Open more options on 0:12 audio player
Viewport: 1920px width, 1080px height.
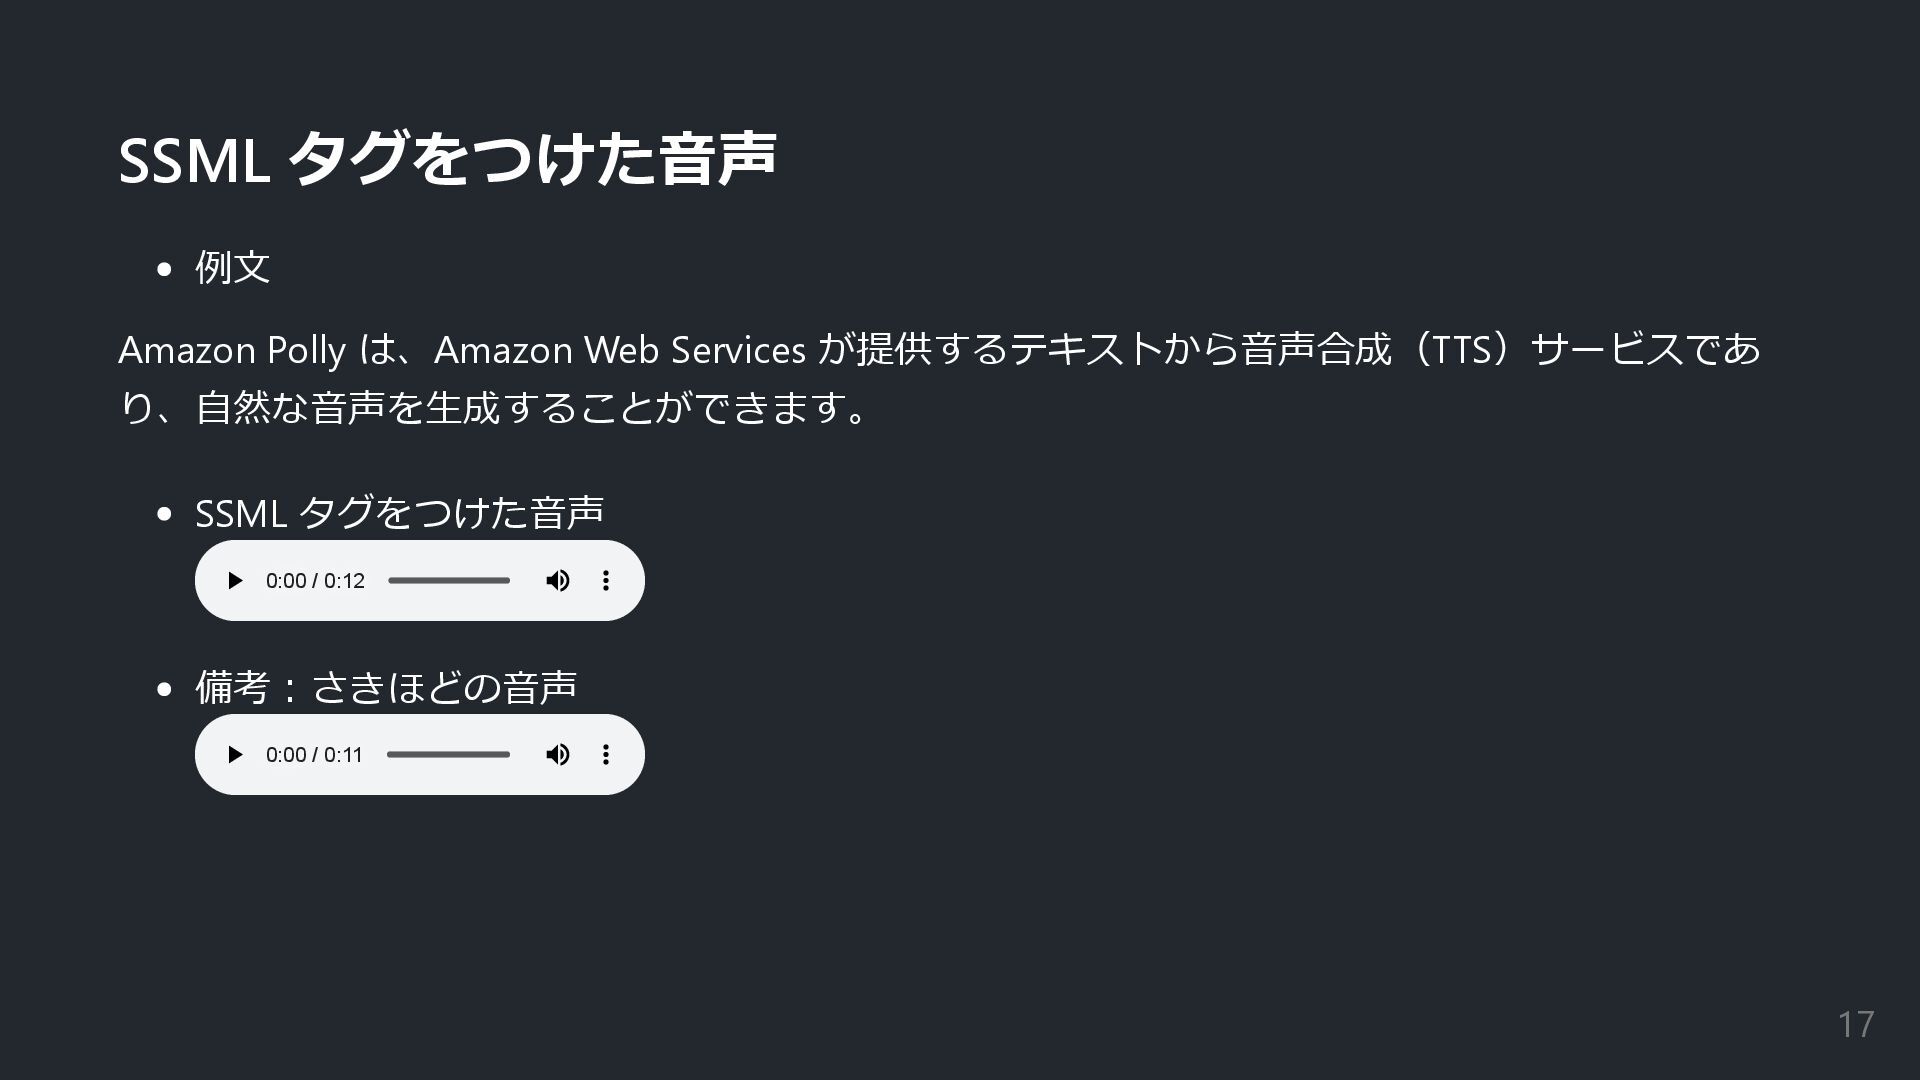(606, 581)
